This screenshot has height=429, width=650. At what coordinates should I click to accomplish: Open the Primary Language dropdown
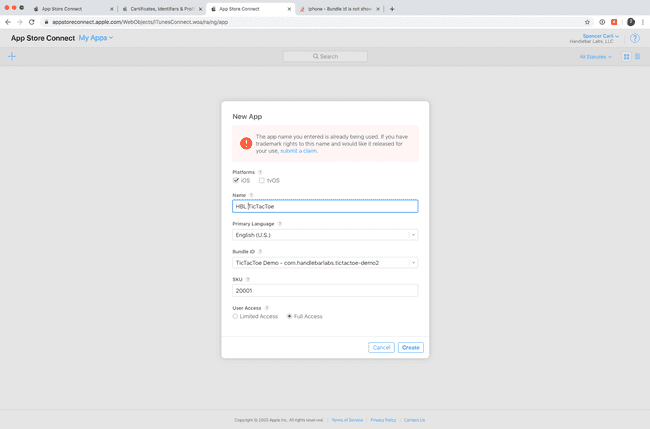[325, 235]
